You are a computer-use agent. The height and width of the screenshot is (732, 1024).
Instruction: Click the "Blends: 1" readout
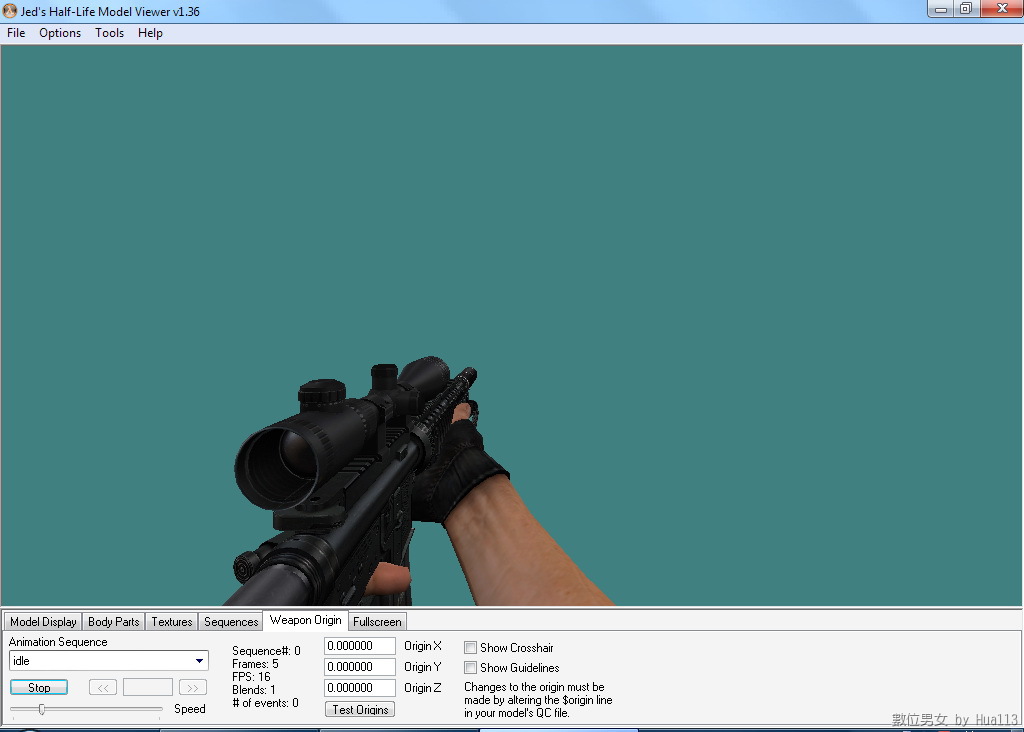click(x=254, y=690)
